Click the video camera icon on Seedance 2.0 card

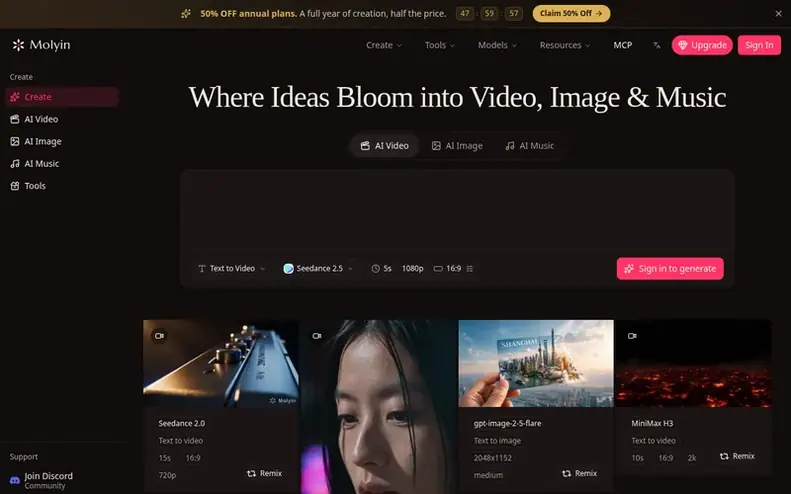159,336
